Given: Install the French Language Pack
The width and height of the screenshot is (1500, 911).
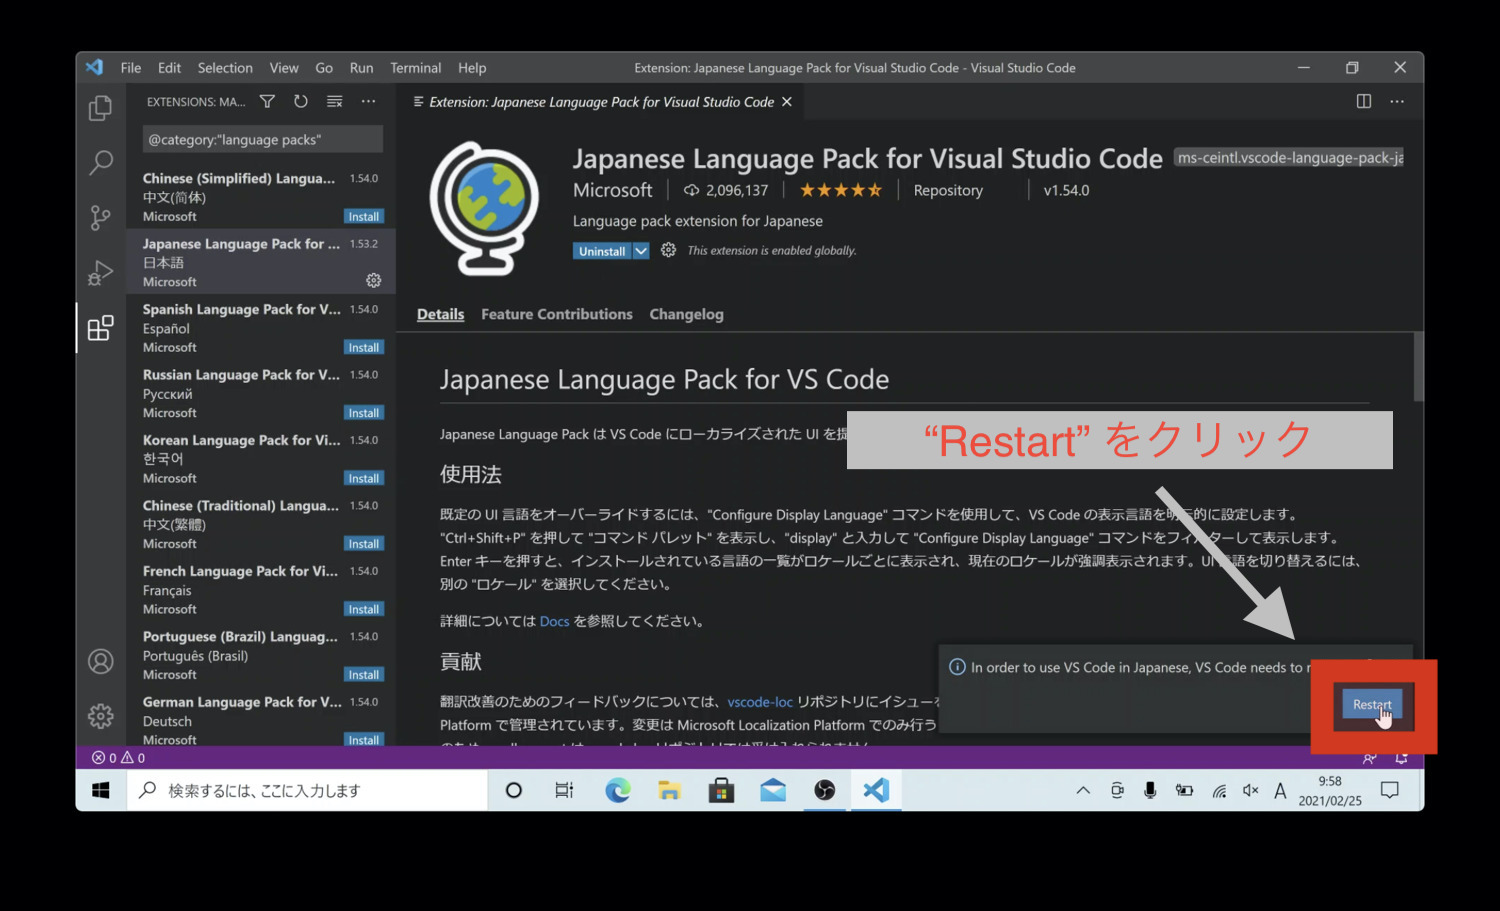Looking at the screenshot, I should click(364, 610).
